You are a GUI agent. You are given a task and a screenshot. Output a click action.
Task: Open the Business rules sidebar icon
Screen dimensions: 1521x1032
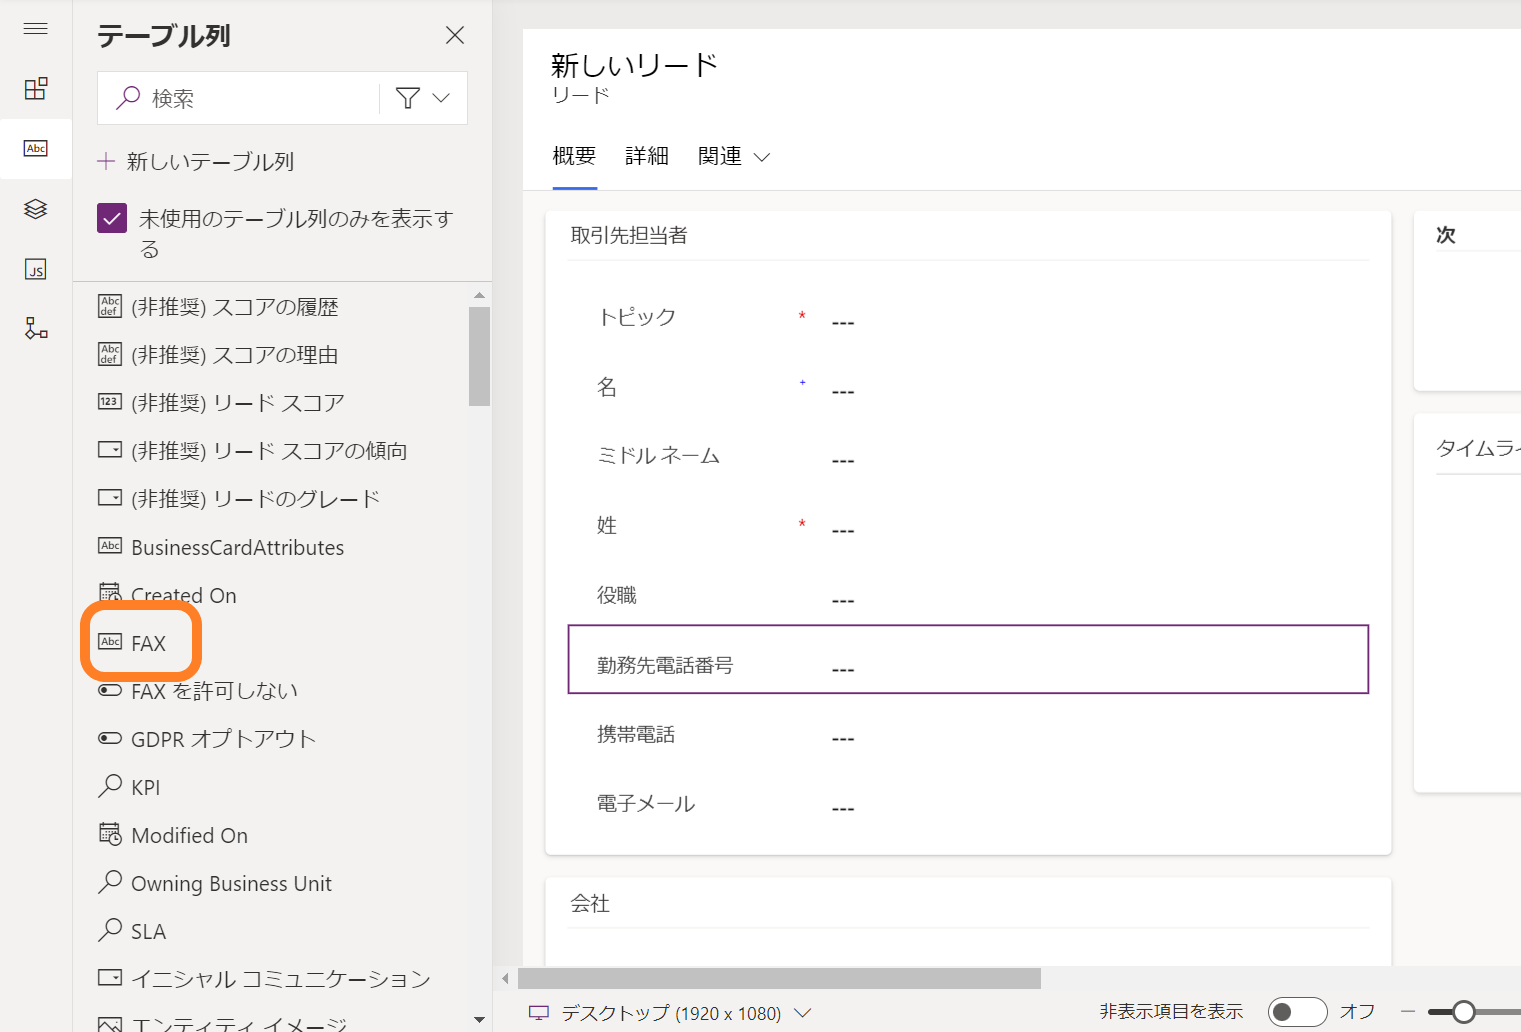(x=36, y=329)
